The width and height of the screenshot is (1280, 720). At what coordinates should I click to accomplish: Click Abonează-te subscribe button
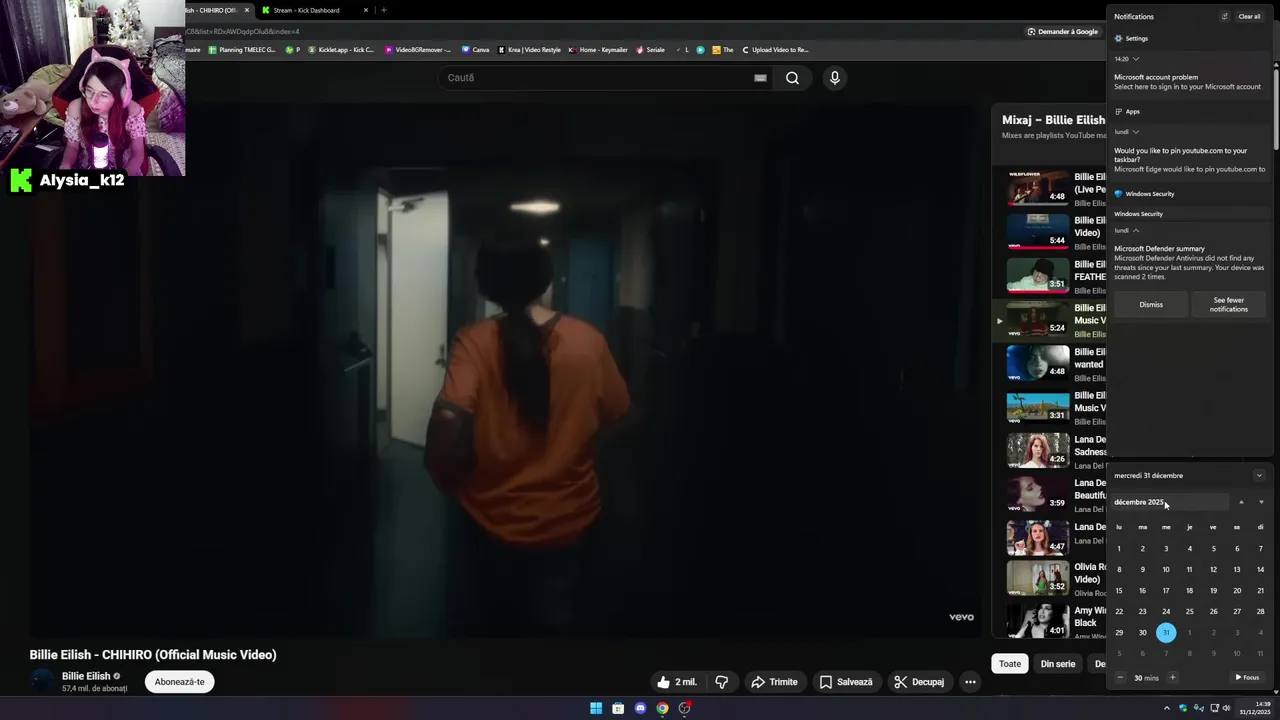[x=179, y=682]
